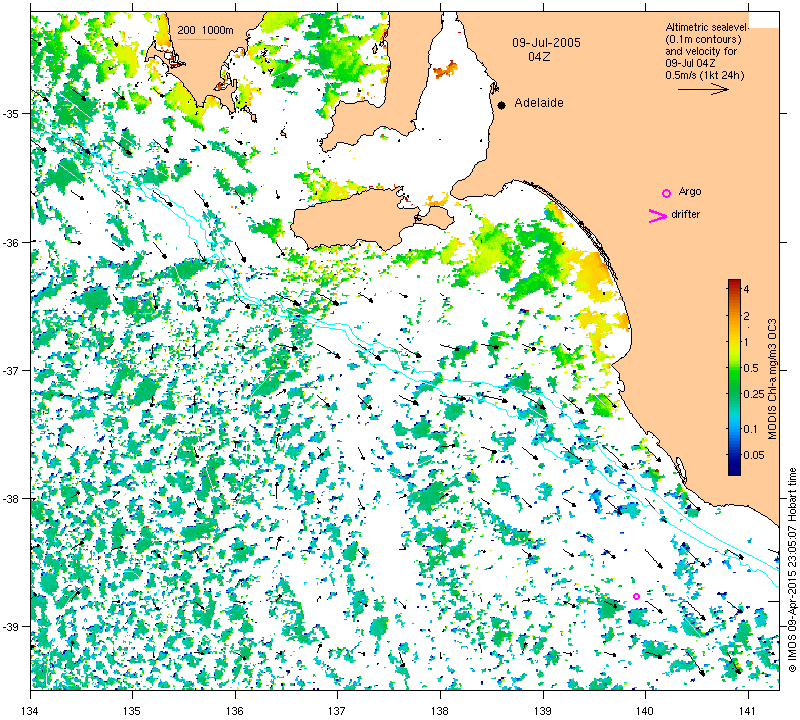The height and width of the screenshot is (720, 800).
Task: Click the longitude axis label '135'
Action: coord(133,710)
